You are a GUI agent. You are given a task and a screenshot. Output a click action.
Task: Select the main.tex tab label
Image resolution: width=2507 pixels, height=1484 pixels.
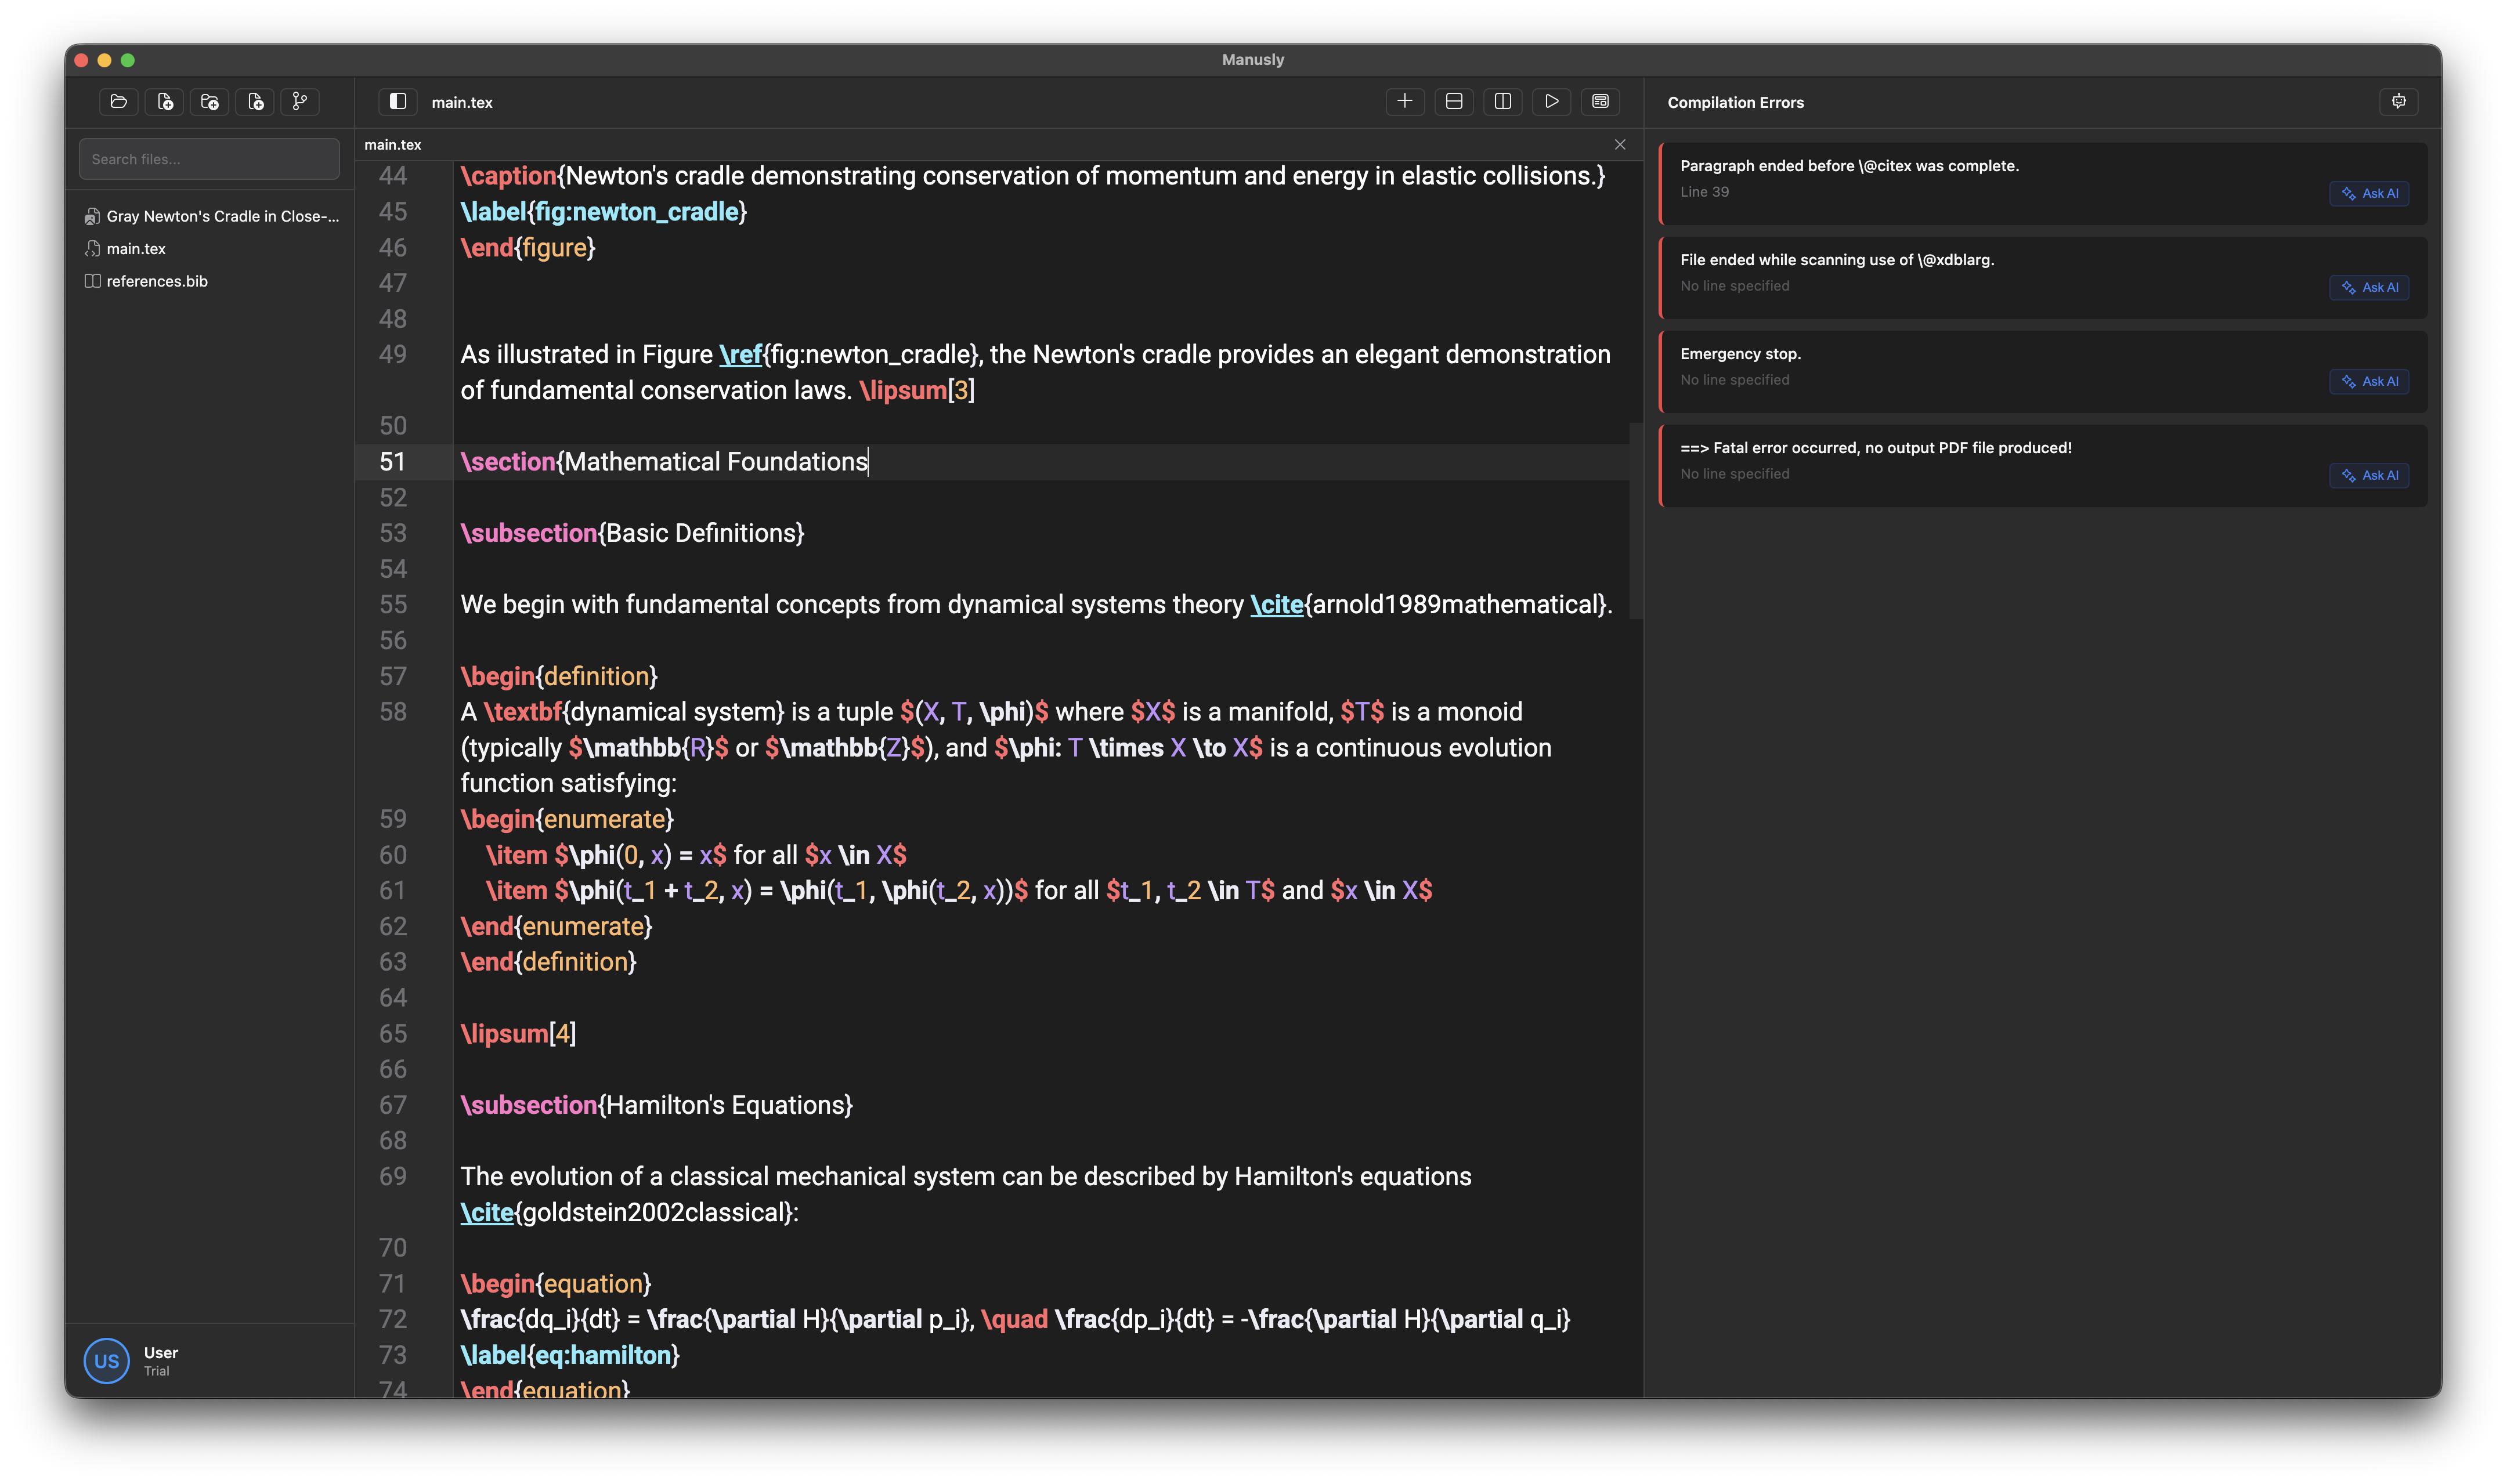pos(393,145)
